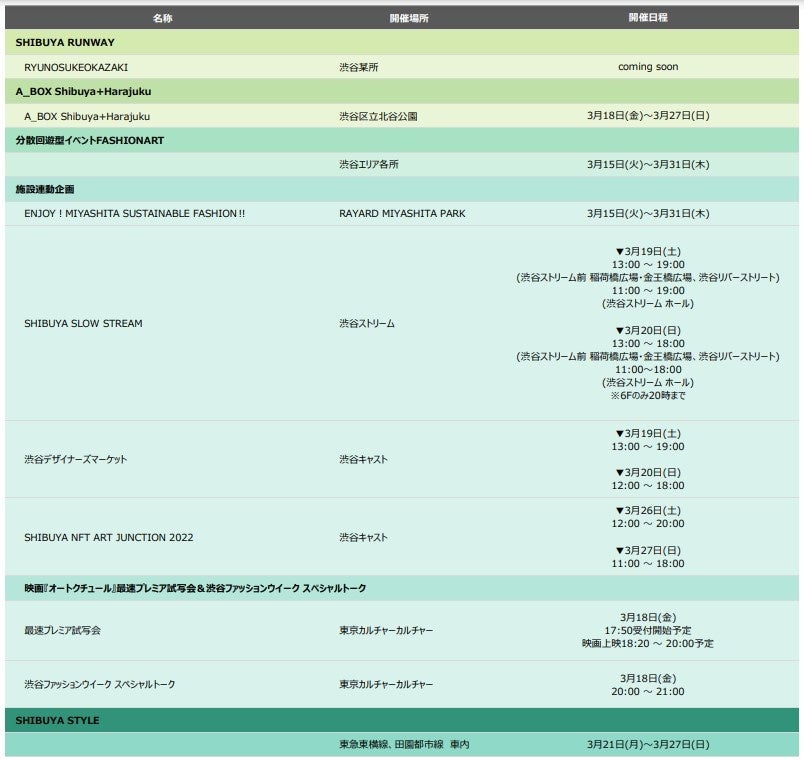Click ENJOY ! MIYASHITA SUSTAINABLE FASHION !! event name

click(134, 213)
